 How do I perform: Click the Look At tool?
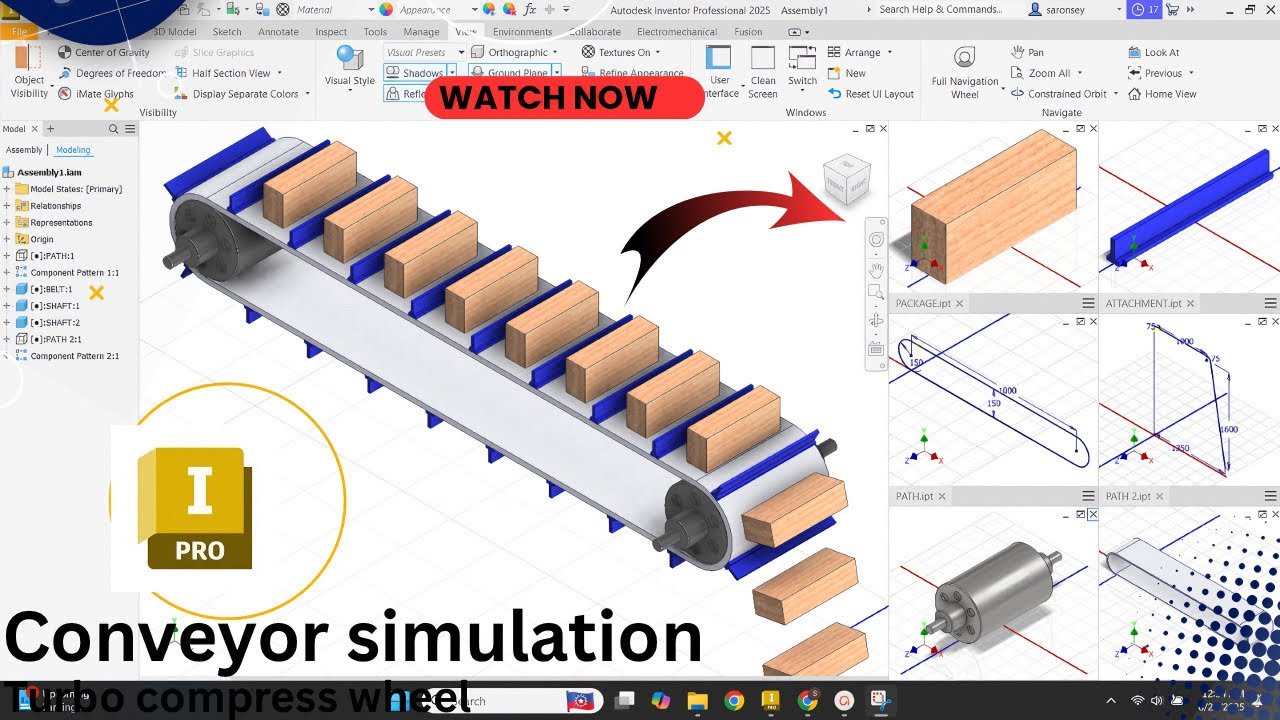(x=1154, y=52)
